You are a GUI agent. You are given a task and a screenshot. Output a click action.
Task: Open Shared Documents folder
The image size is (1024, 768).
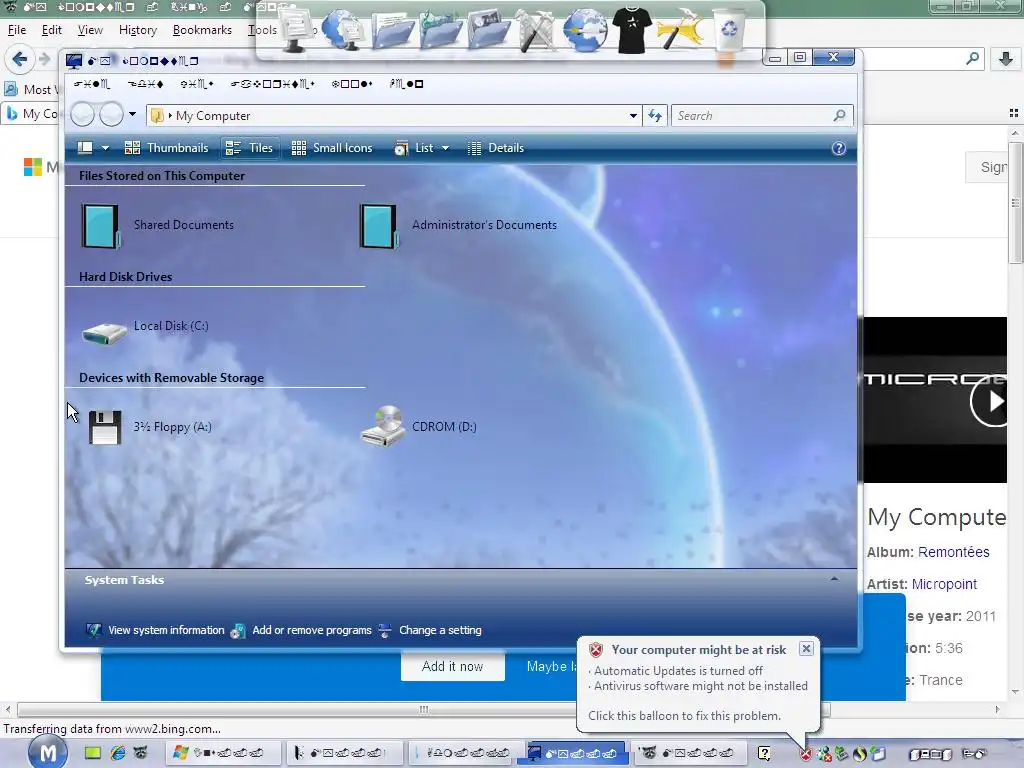pyautogui.click(x=157, y=225)
